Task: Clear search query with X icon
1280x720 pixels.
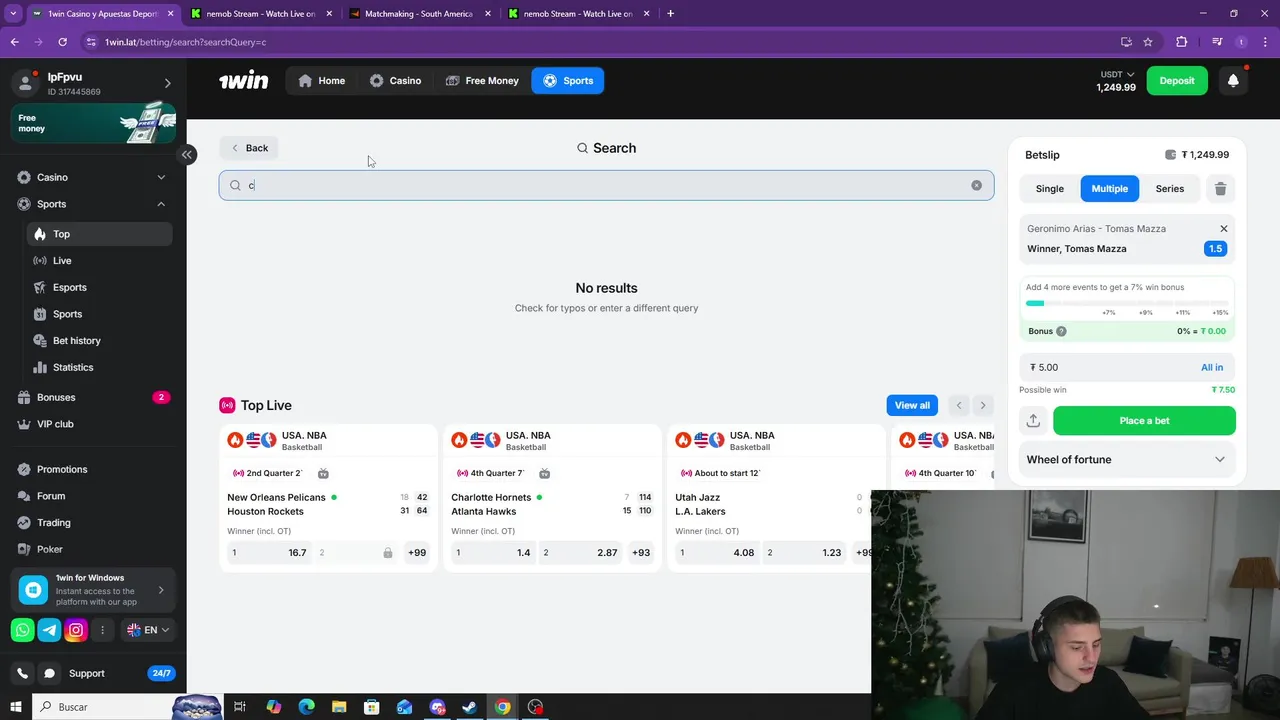Action: pos(976,185)
